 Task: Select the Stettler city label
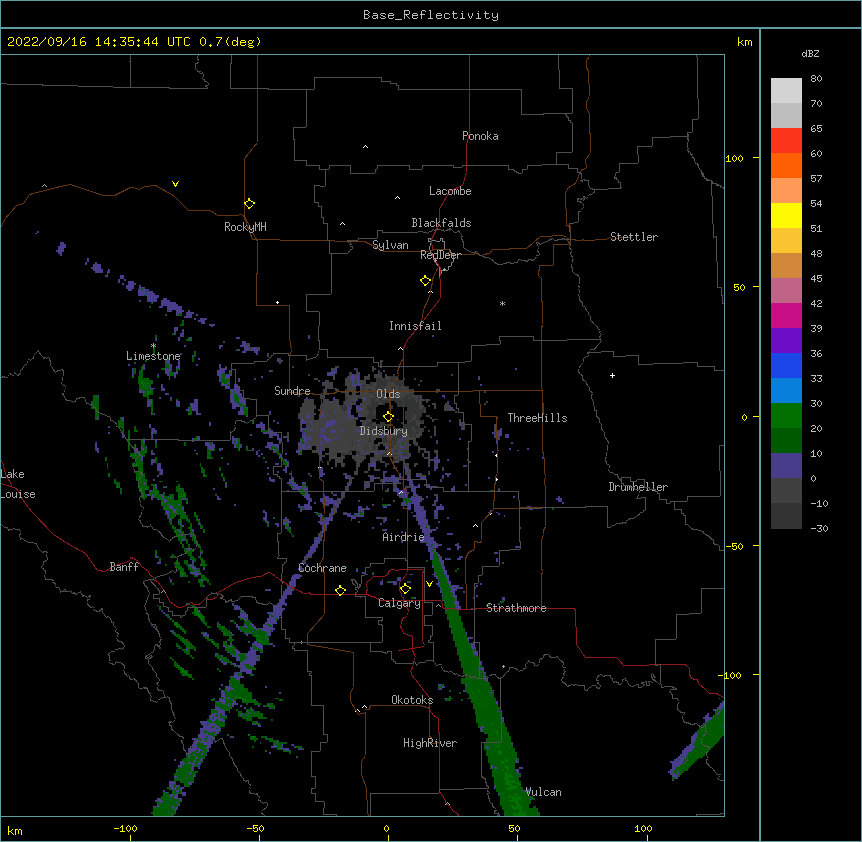tap(634, 237)
